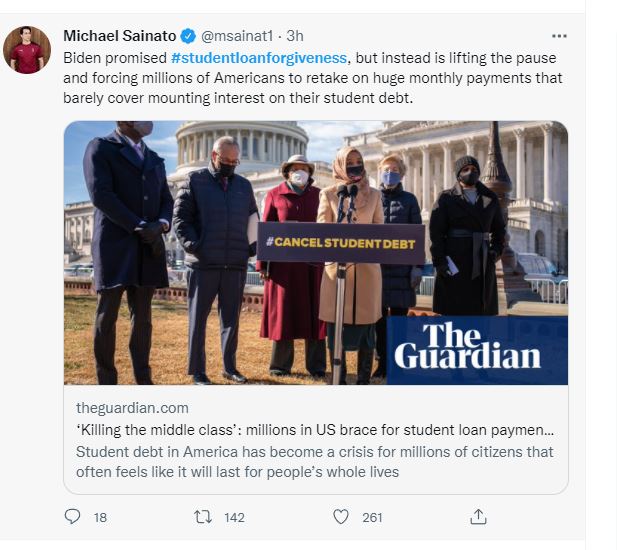This screenshot has width=617, height=550.
Task: Click the blue verified badge
Action: tap(188, 36)
